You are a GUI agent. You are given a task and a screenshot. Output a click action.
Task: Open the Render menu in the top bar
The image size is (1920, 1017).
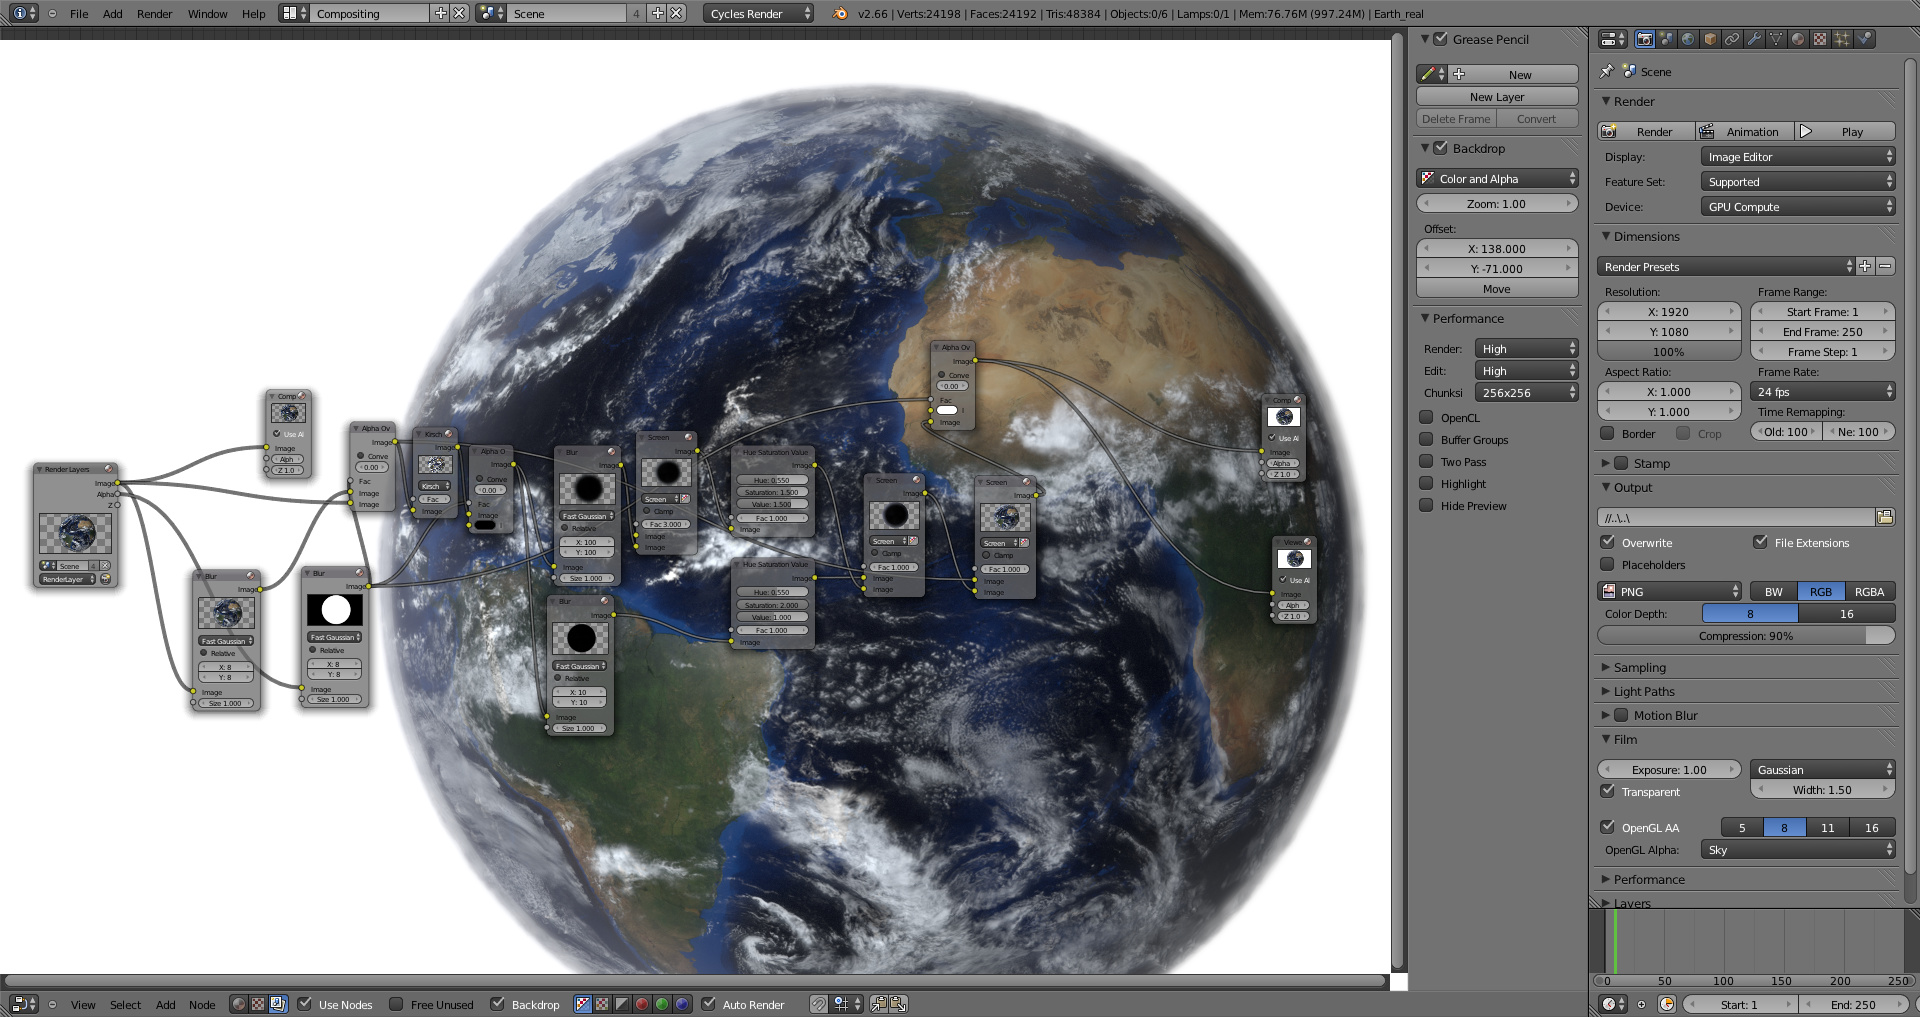[x=154, y=13]
